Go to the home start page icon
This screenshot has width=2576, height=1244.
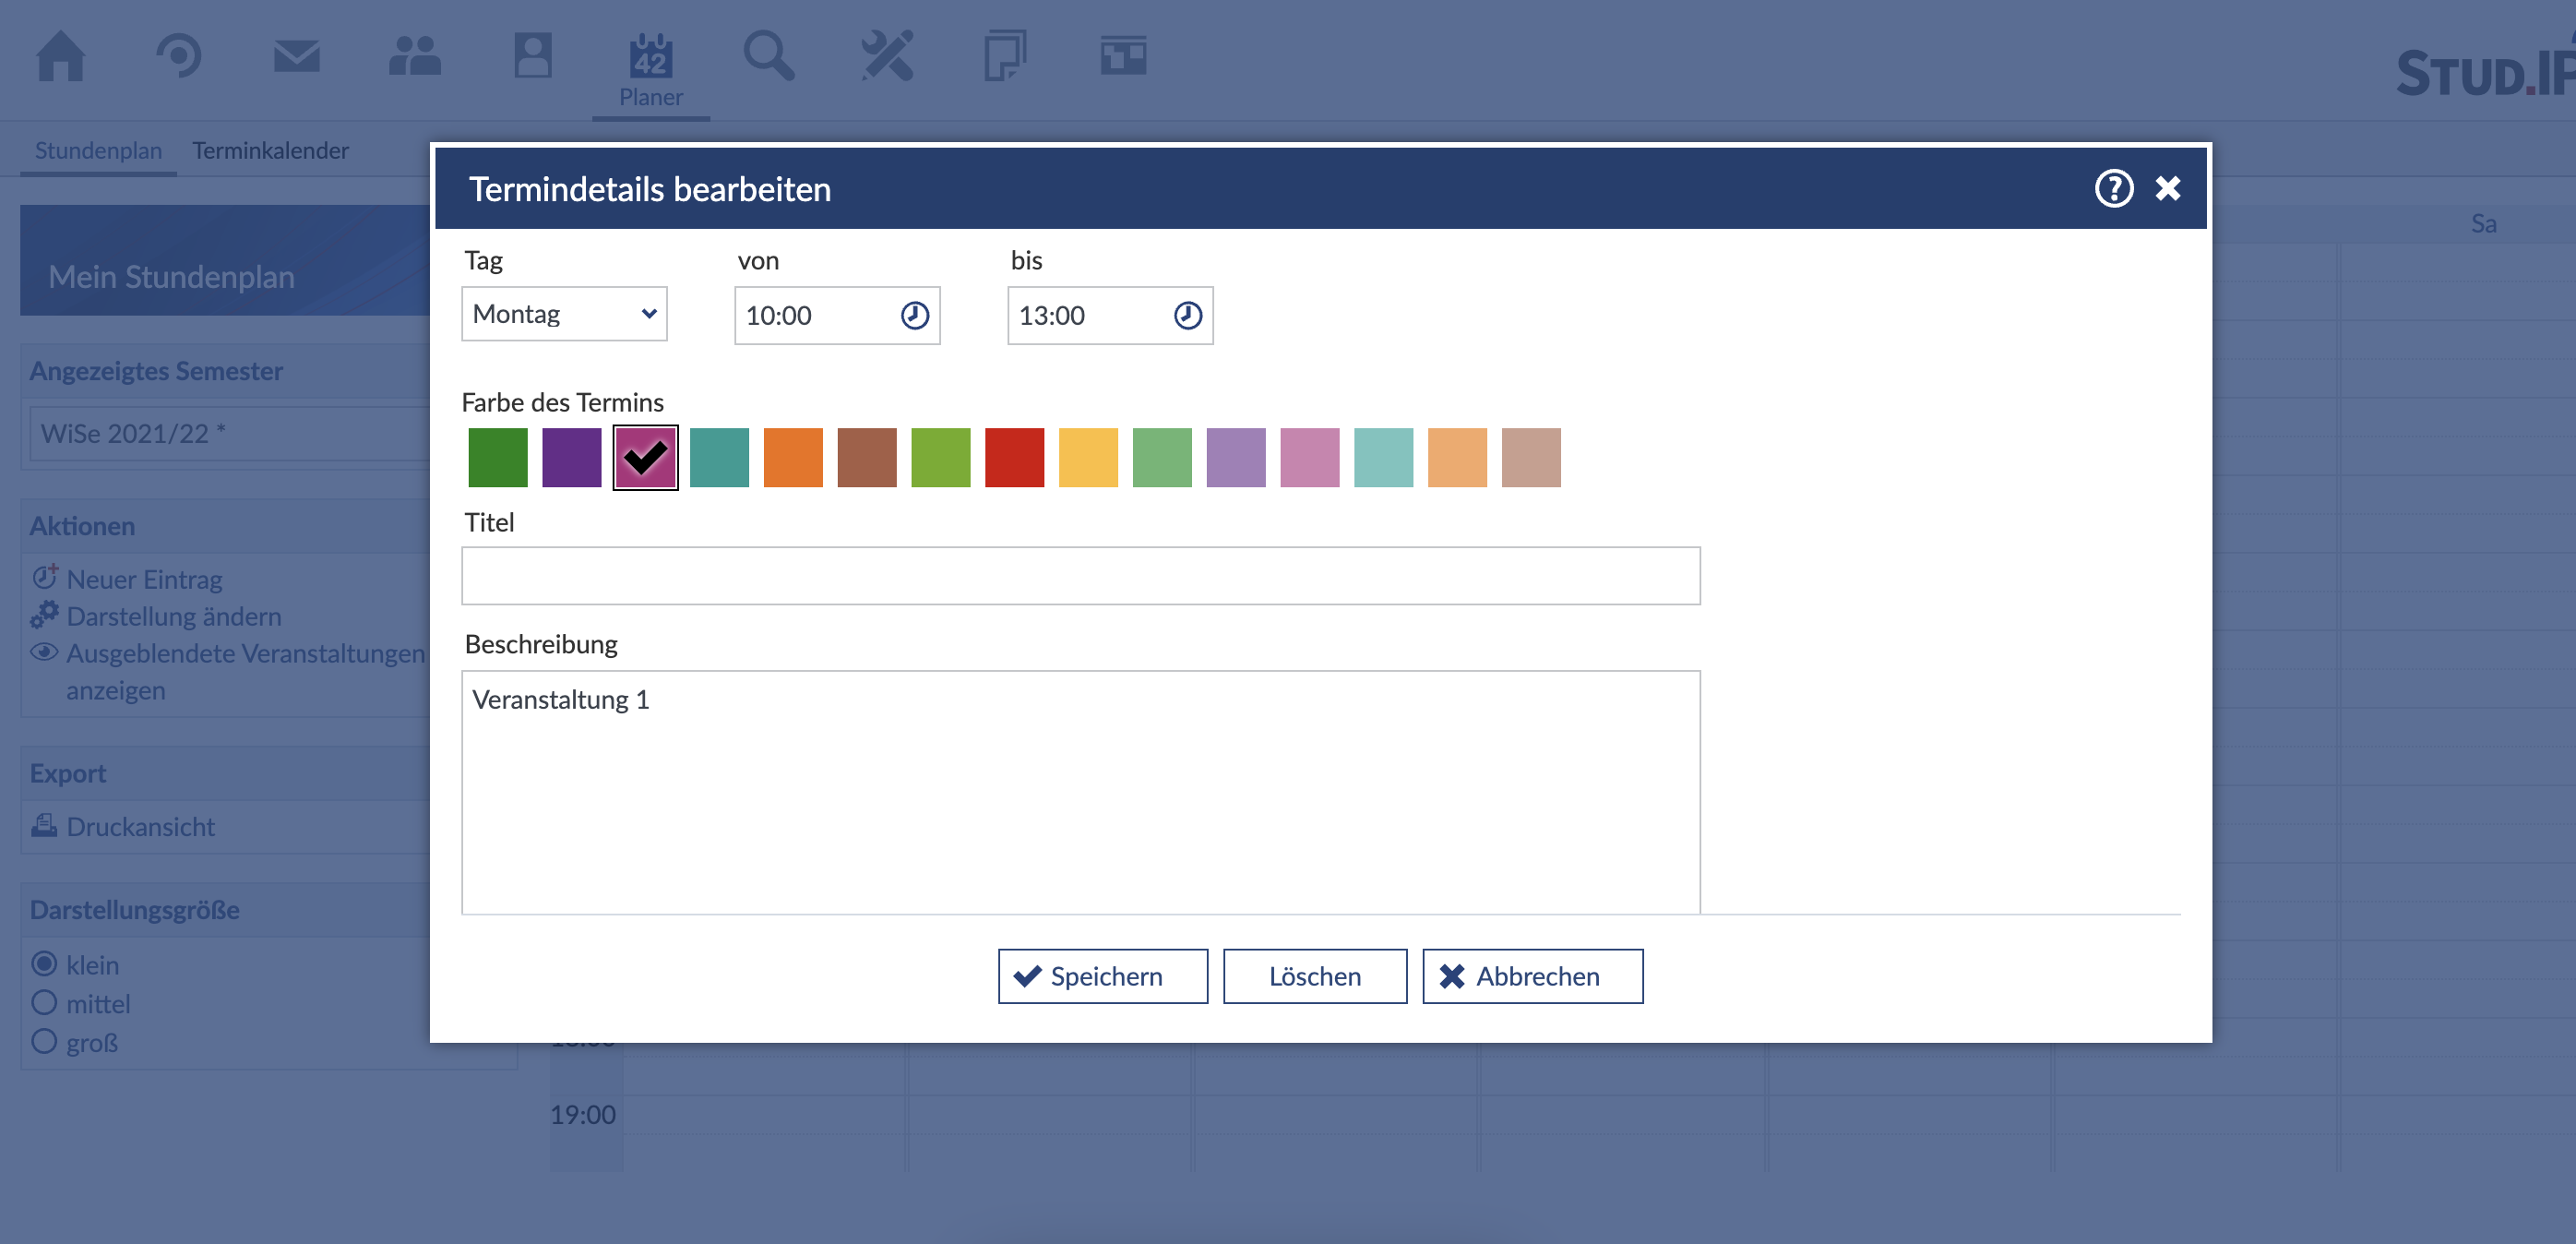60,56
